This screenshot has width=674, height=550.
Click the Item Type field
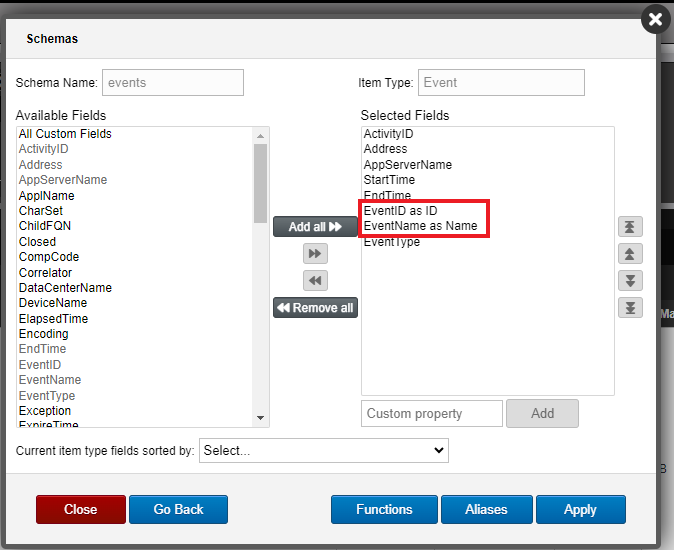click(501, 82)
